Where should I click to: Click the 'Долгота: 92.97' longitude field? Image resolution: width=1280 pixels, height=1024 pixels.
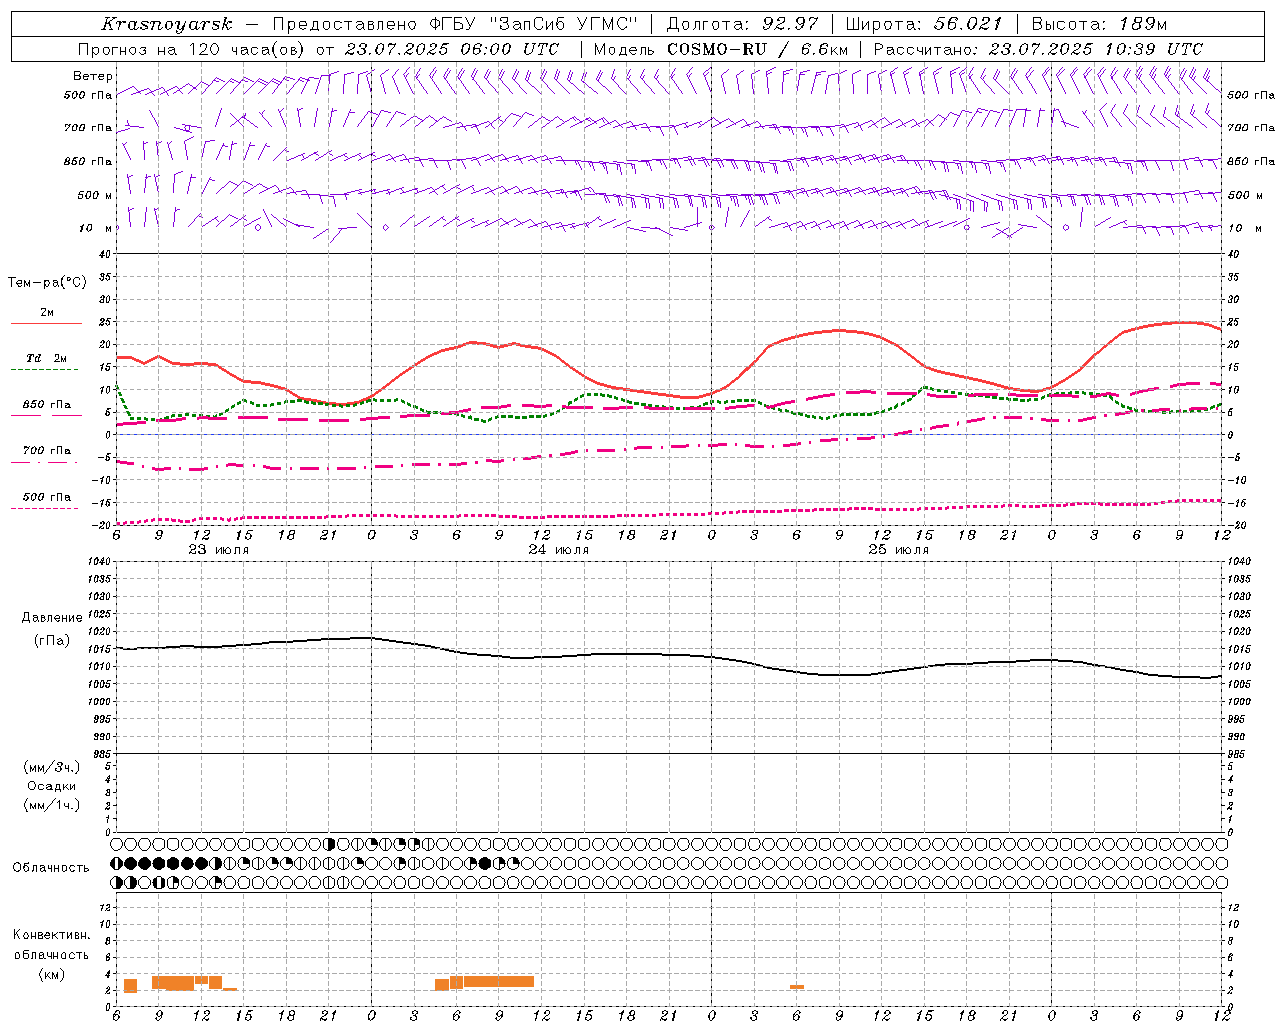(741, 24)
